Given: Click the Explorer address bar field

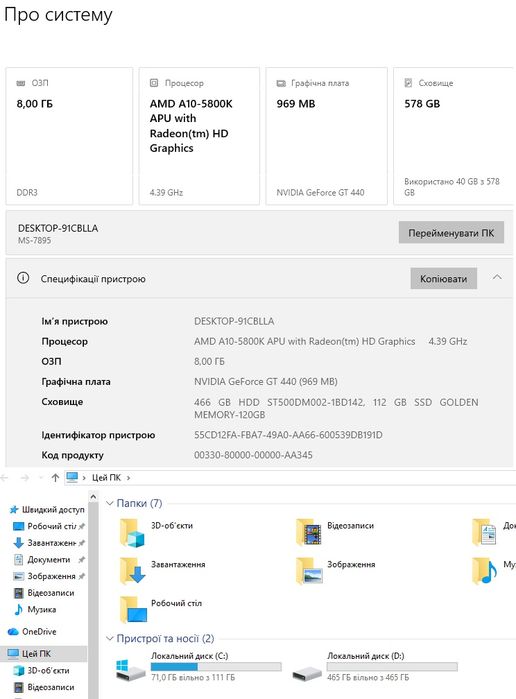Looking at the screenshot, I should (x=290, y=477).
